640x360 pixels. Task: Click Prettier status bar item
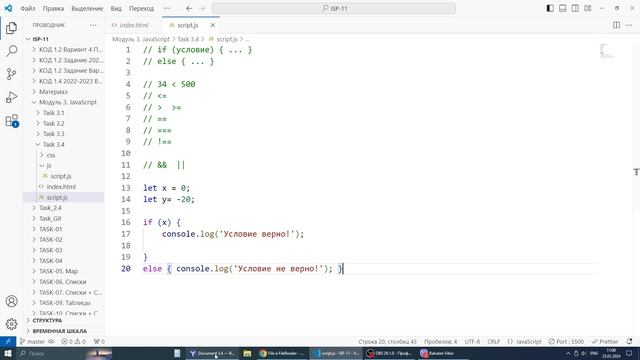tap(605, 341)
